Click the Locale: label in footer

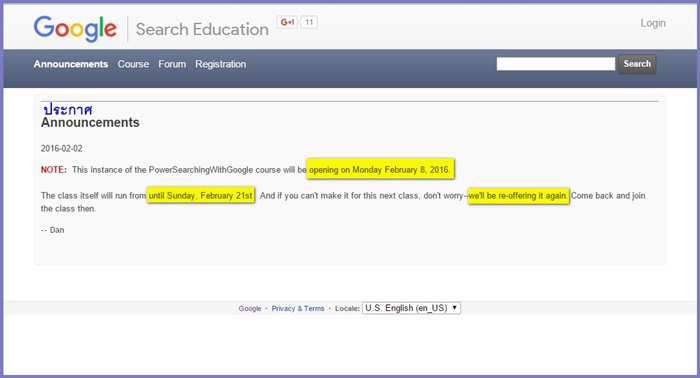(347, 308)
